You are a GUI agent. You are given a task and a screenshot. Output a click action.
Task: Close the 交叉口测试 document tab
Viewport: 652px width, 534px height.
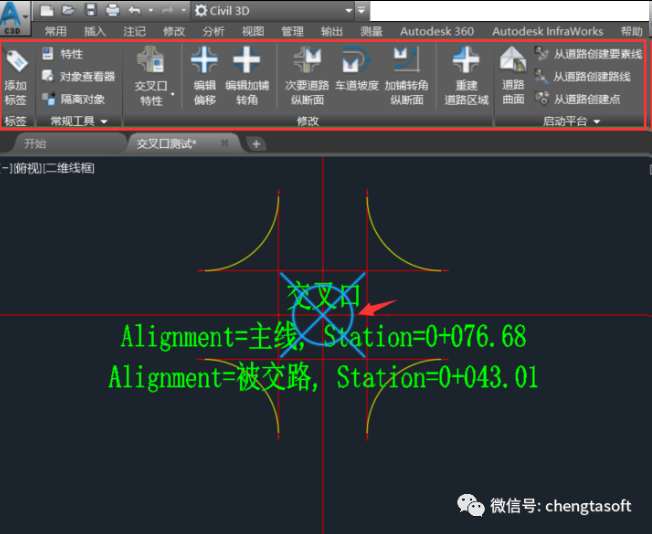click(225, 143)
